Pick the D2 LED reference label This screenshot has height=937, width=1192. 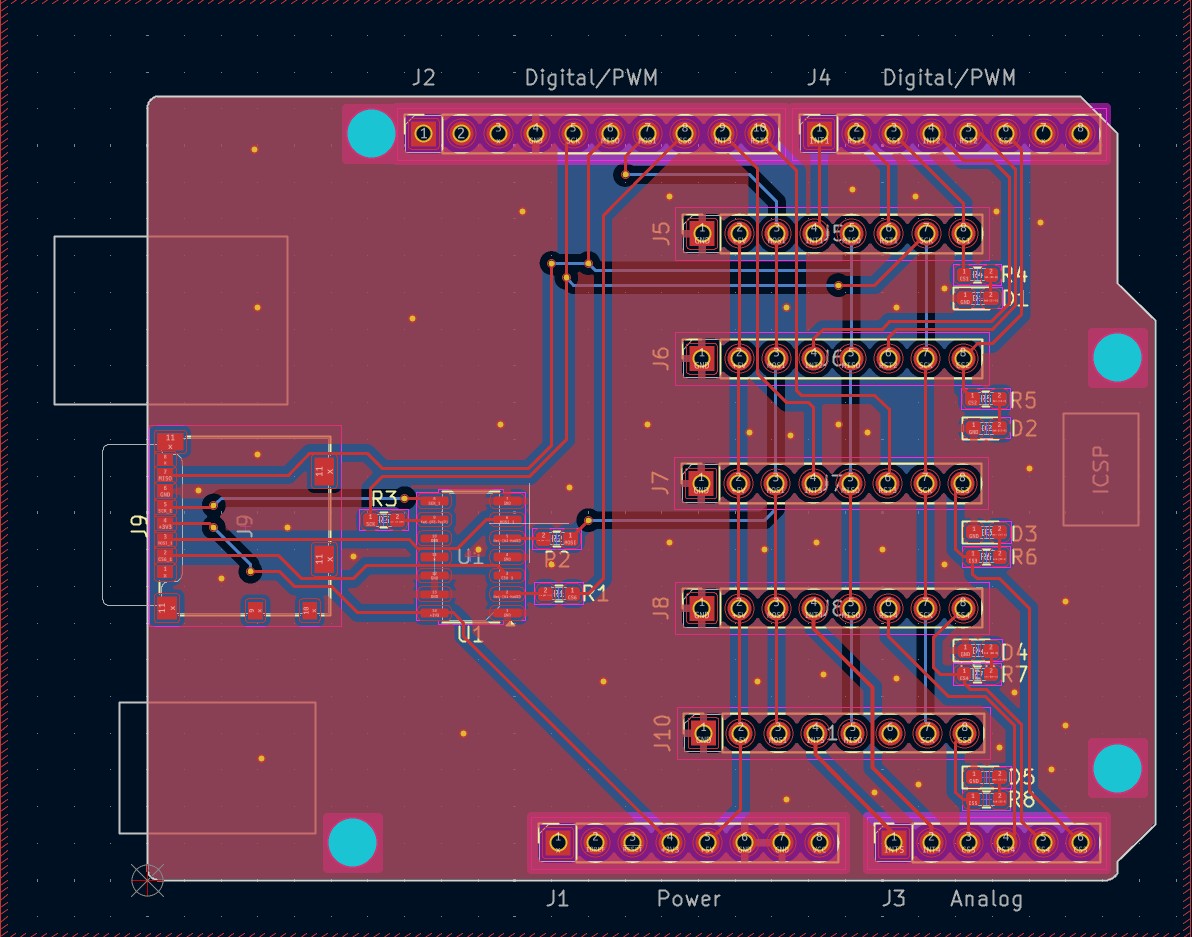pos(1024,429)
